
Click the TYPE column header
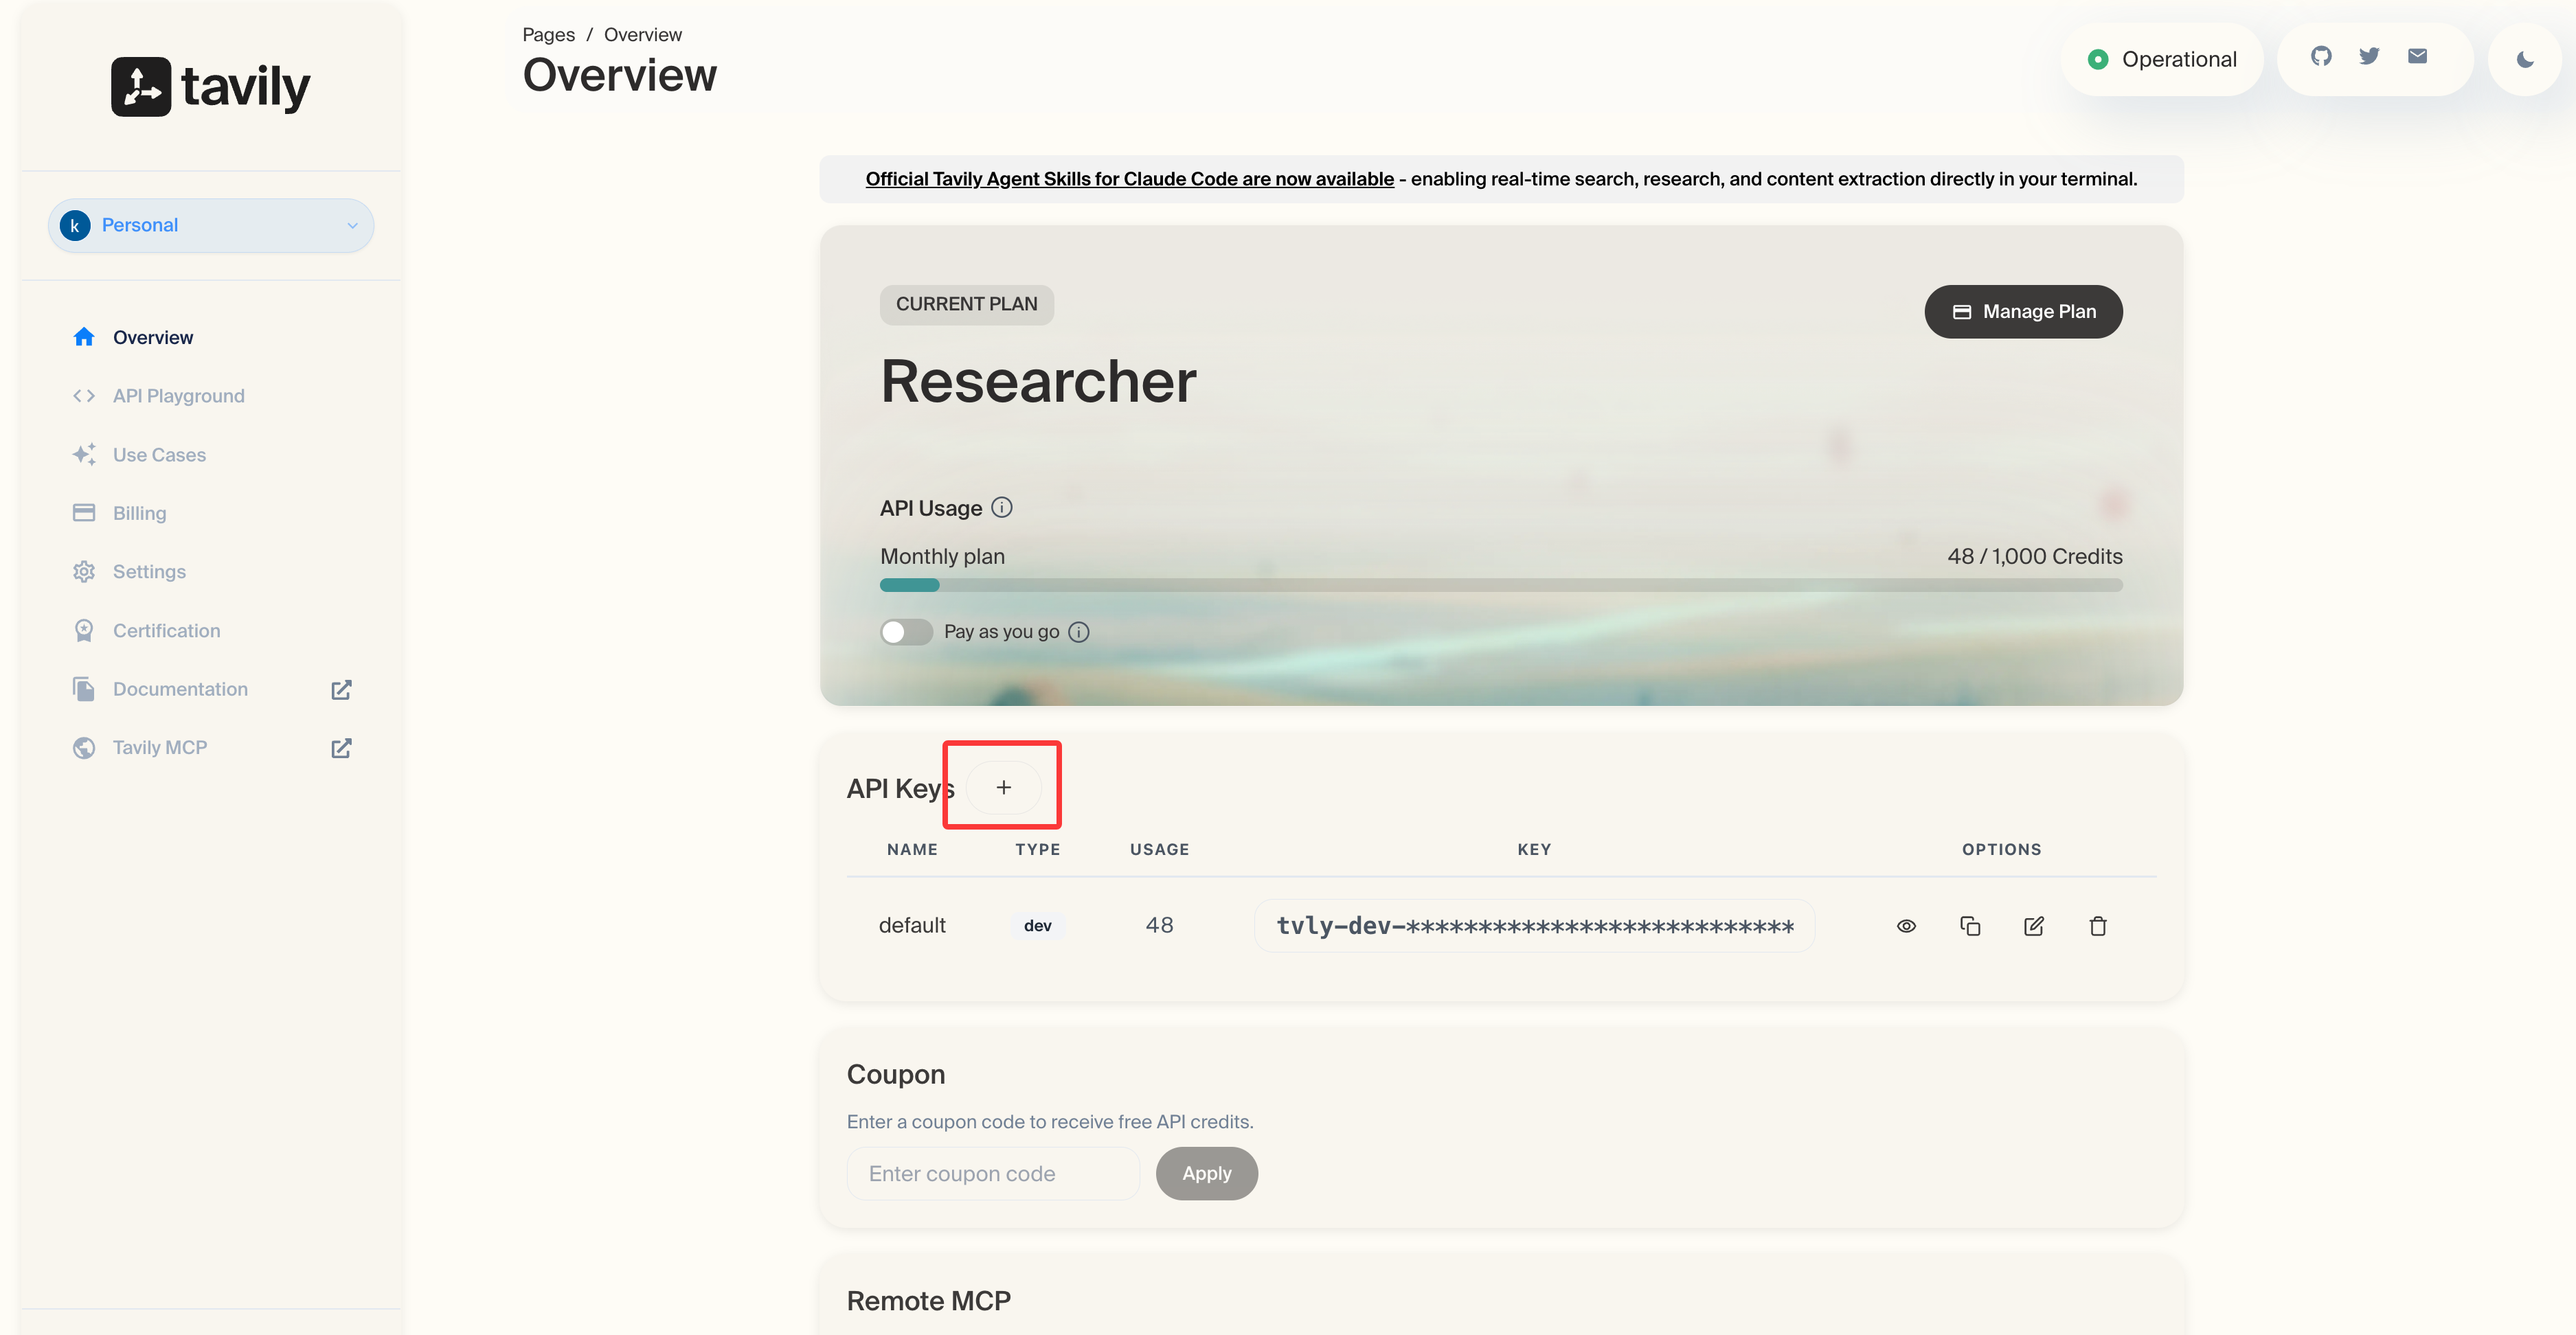tap(1037, 850)
